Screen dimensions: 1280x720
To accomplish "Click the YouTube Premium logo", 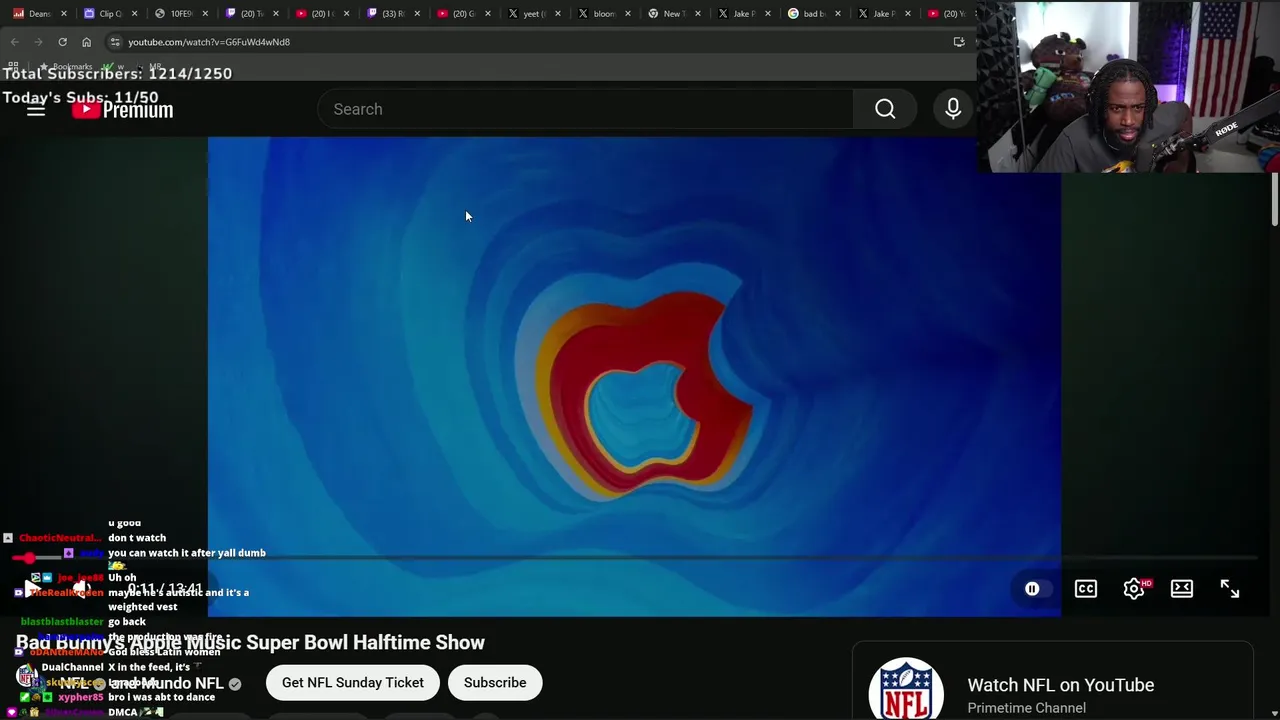I will (122, 110).
